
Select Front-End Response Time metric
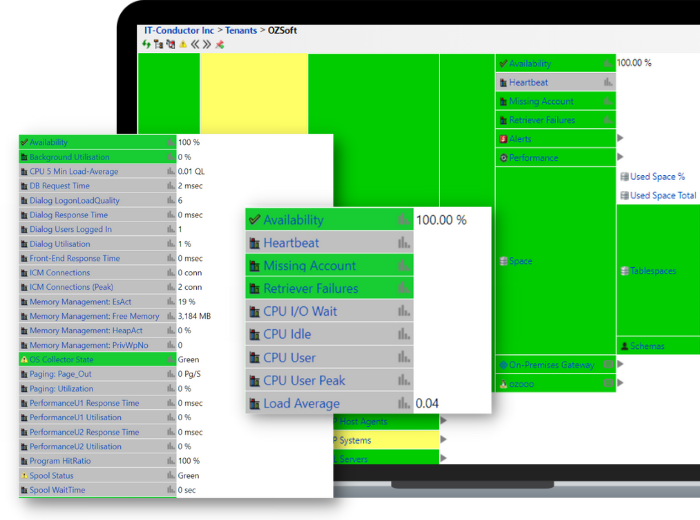(x=97, y=258)
